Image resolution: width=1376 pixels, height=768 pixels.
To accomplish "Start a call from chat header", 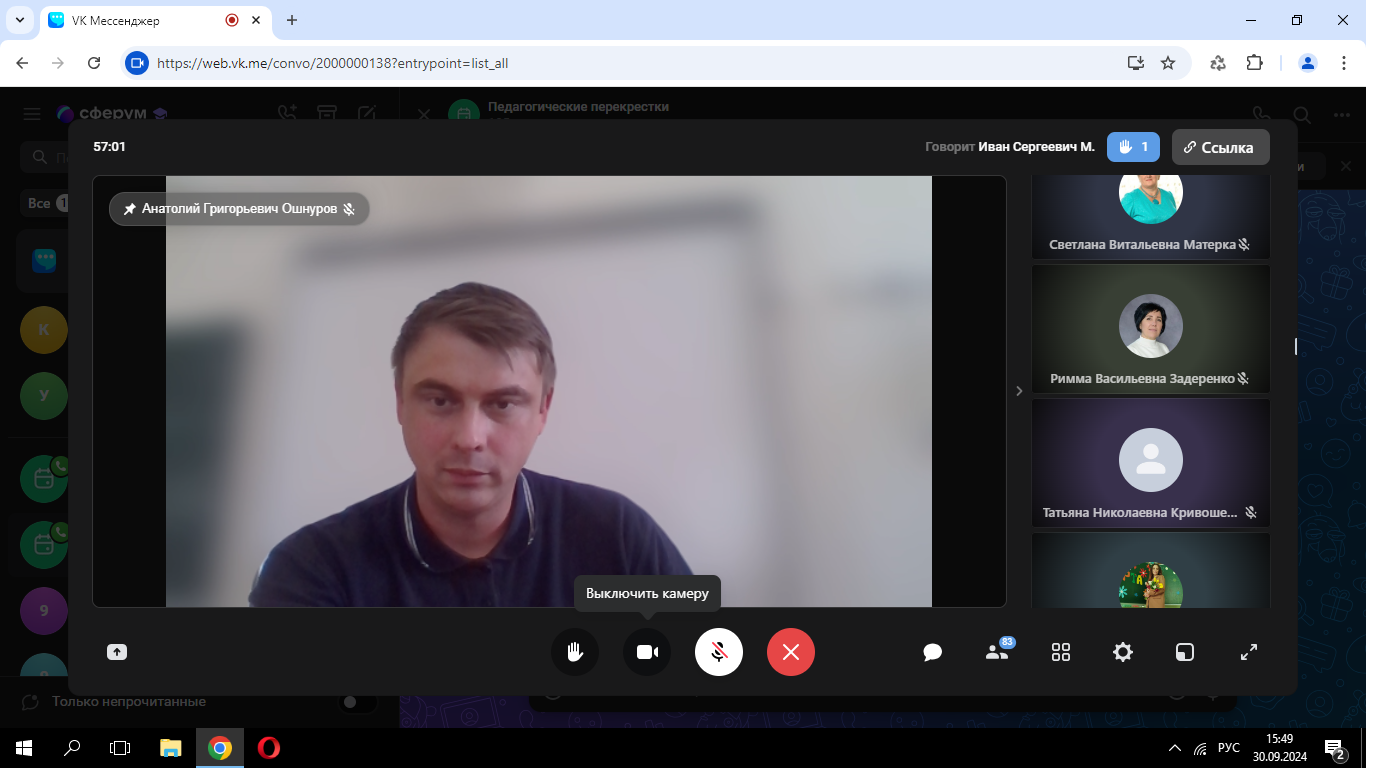I will tap(1262, 114).
